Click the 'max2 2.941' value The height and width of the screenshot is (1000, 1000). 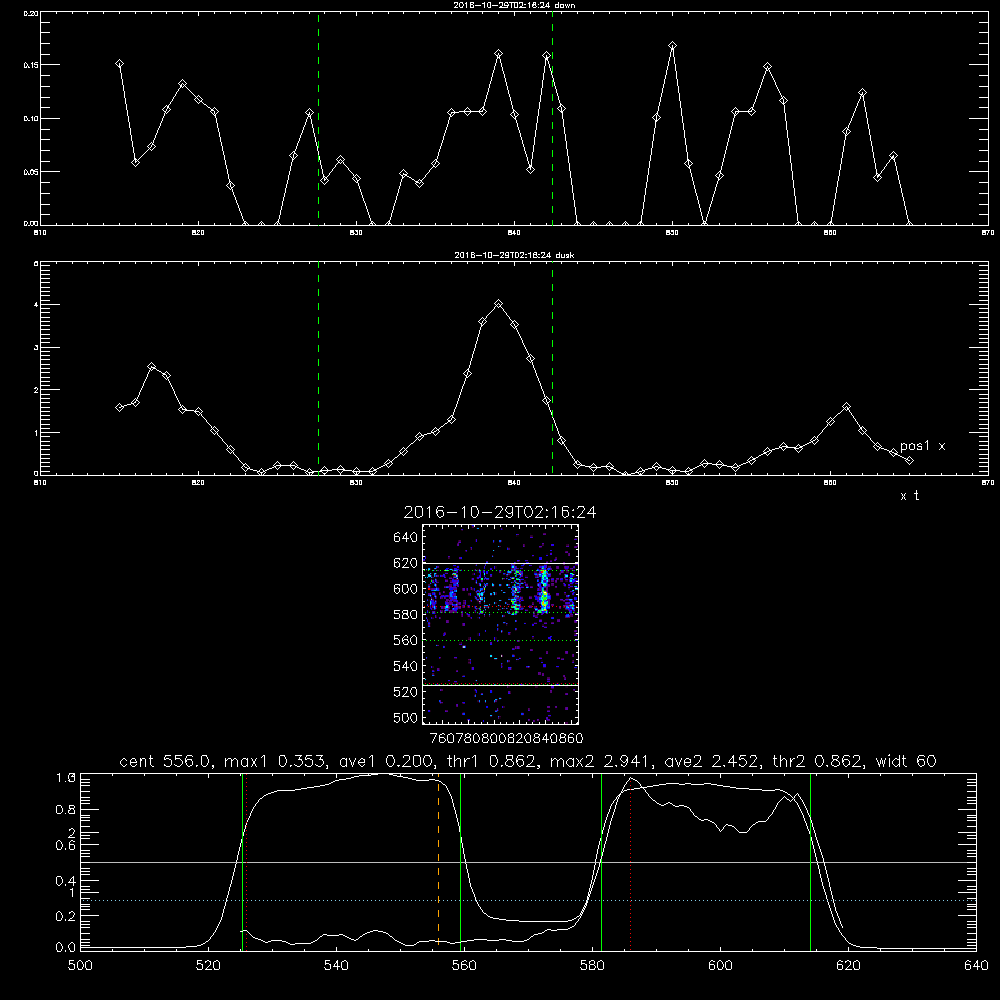pyautogui.click(x=603, y=761)
